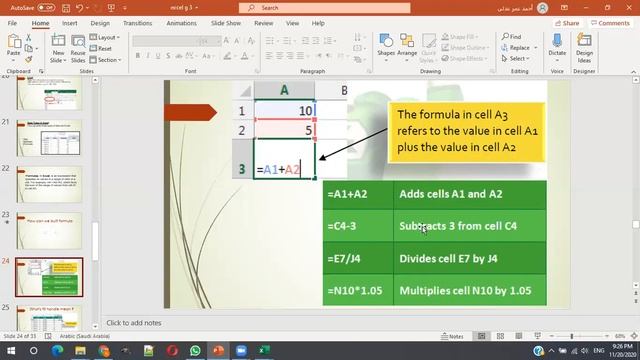Click the zoom in plus button
This screenshot has height=360, width=640.
click(607, 336)
